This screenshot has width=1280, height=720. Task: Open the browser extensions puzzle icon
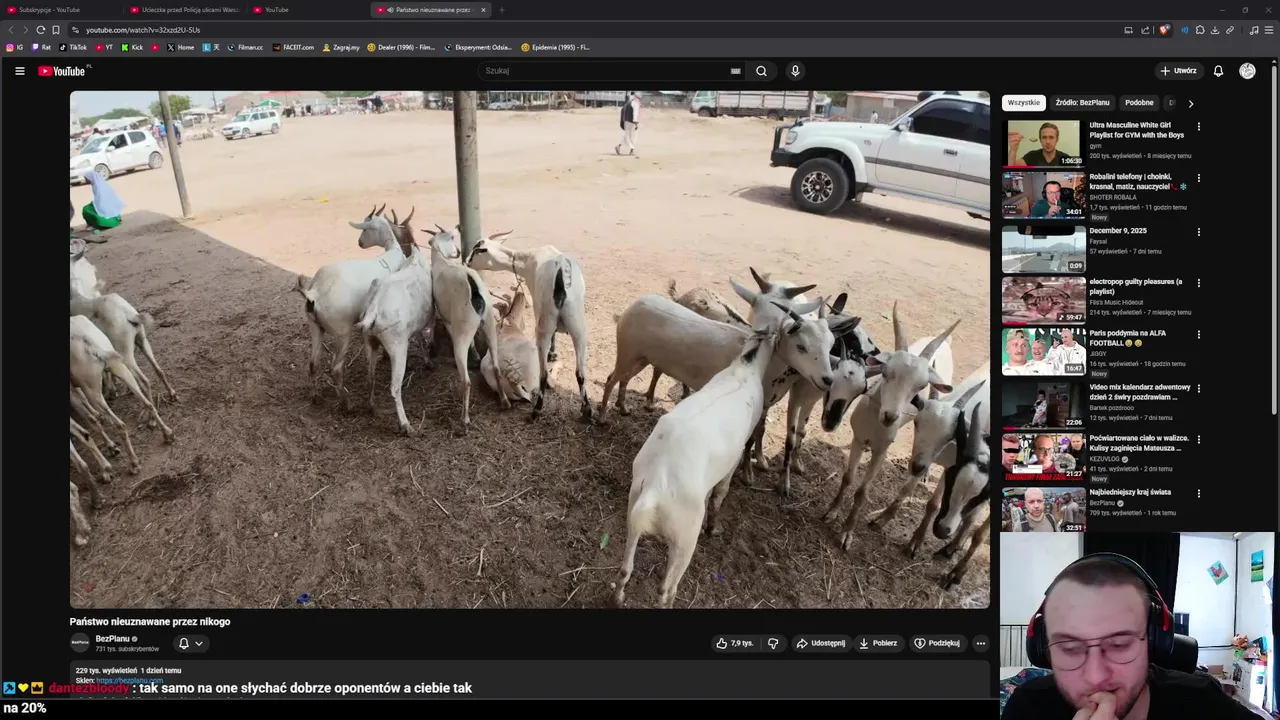(1200, 30)
